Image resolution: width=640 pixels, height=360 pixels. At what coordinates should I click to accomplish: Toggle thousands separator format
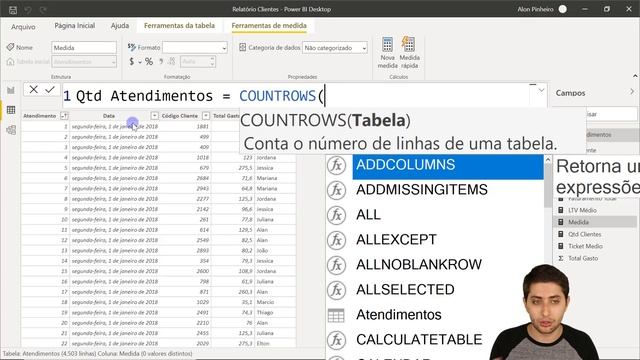[x=161, y=62]
